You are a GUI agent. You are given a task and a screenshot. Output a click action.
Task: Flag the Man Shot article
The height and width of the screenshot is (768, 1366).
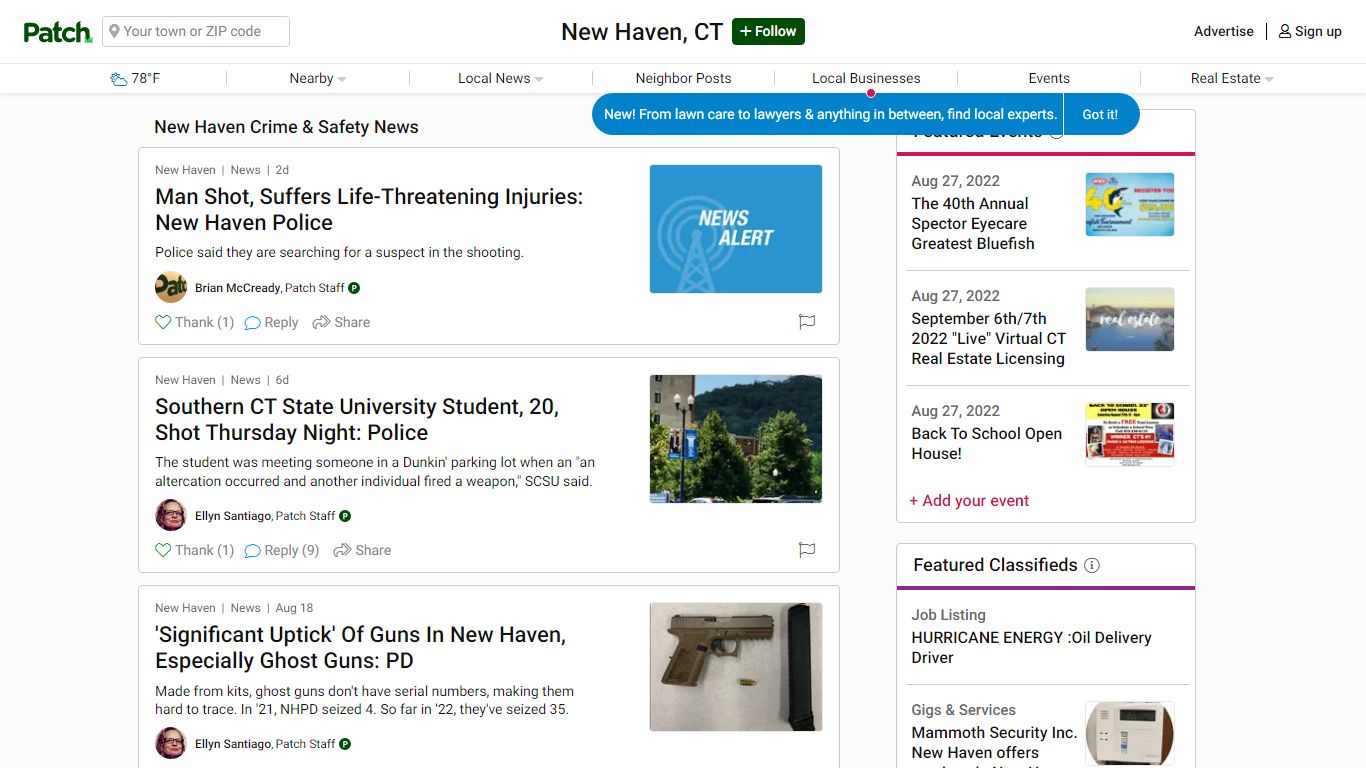coord(807,322)
